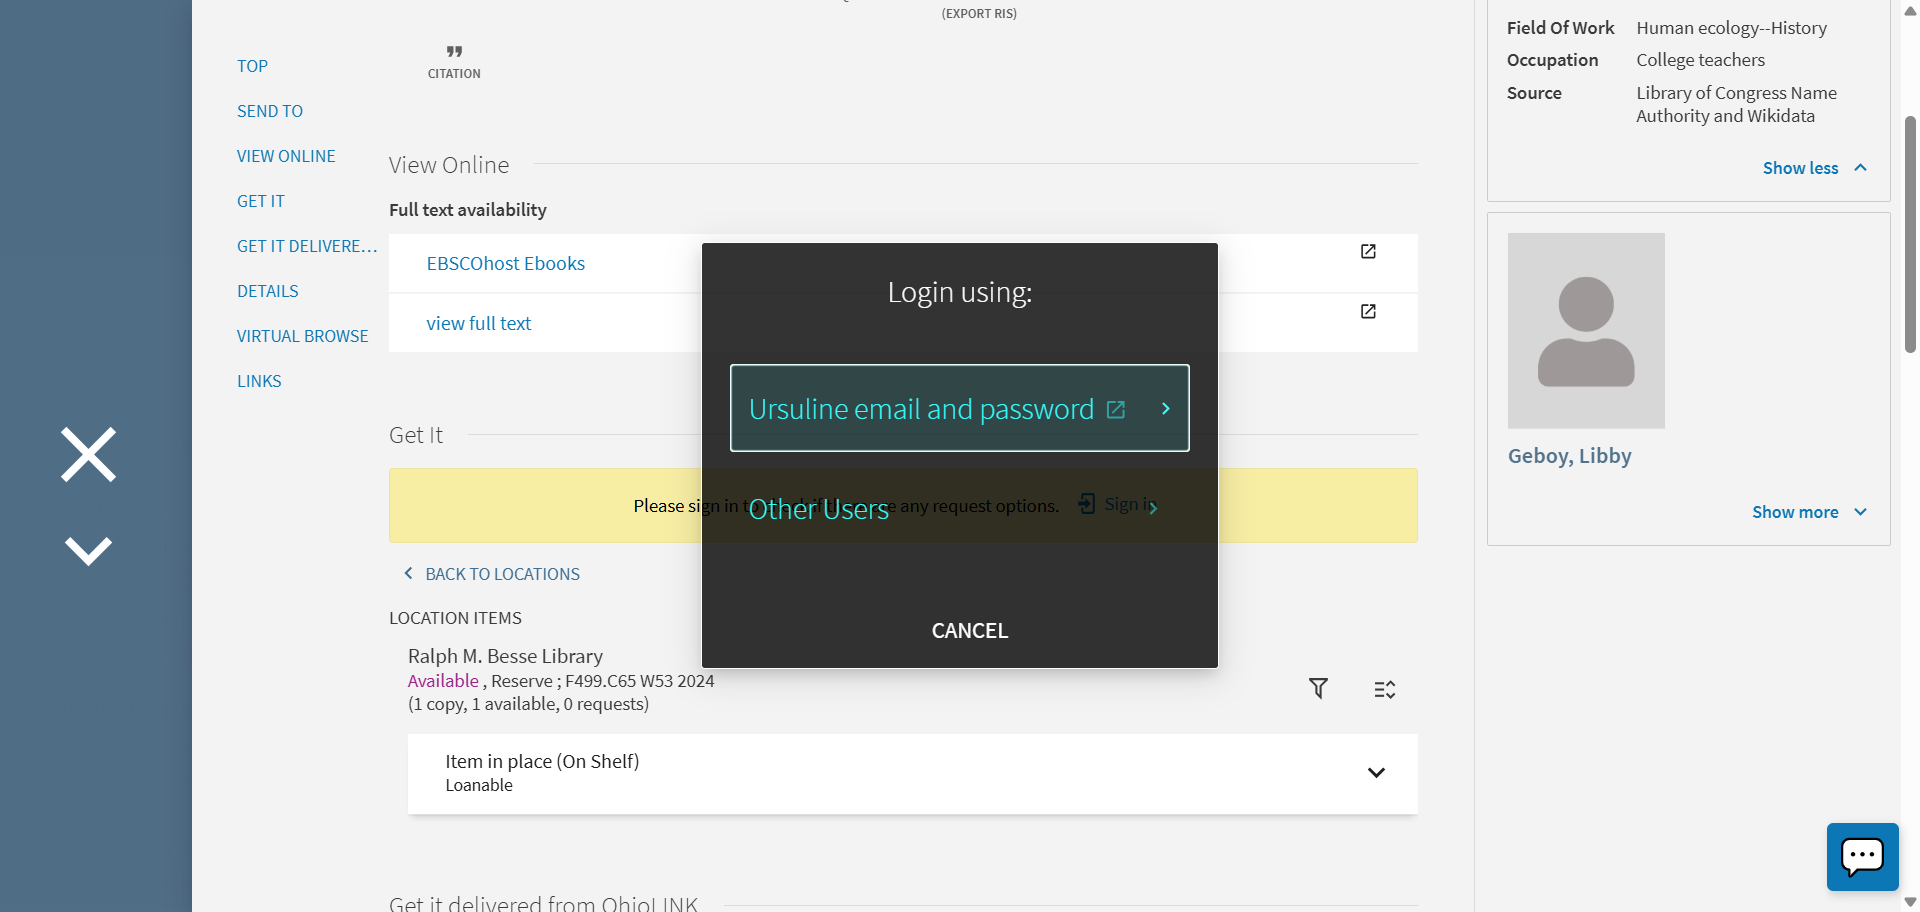Click the sort list icon for location items
Image resolution: width=1920 pixels, height=912 pixels.
click(x=1384, y=689)
